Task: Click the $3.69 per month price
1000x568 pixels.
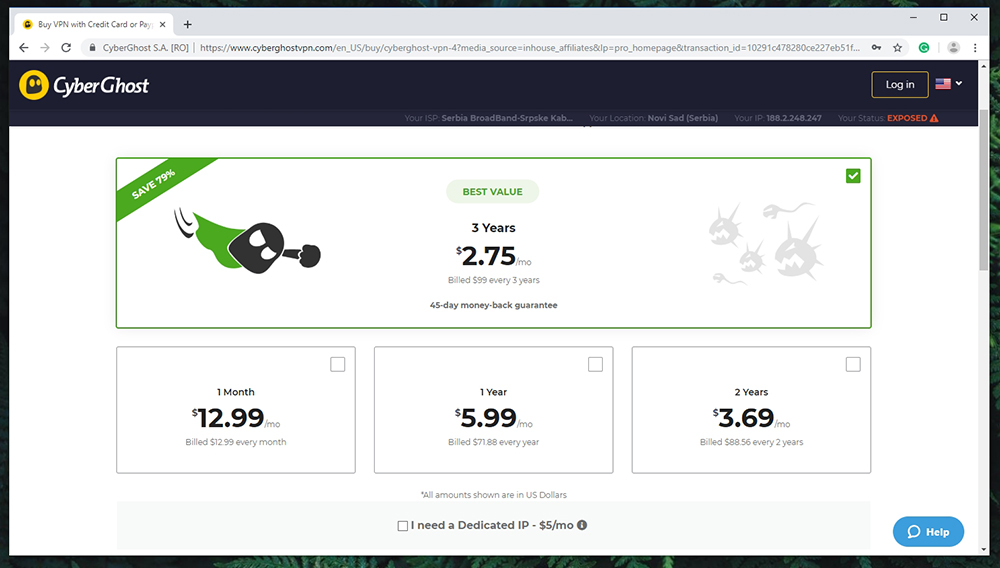Action: (x=751, y=418)
